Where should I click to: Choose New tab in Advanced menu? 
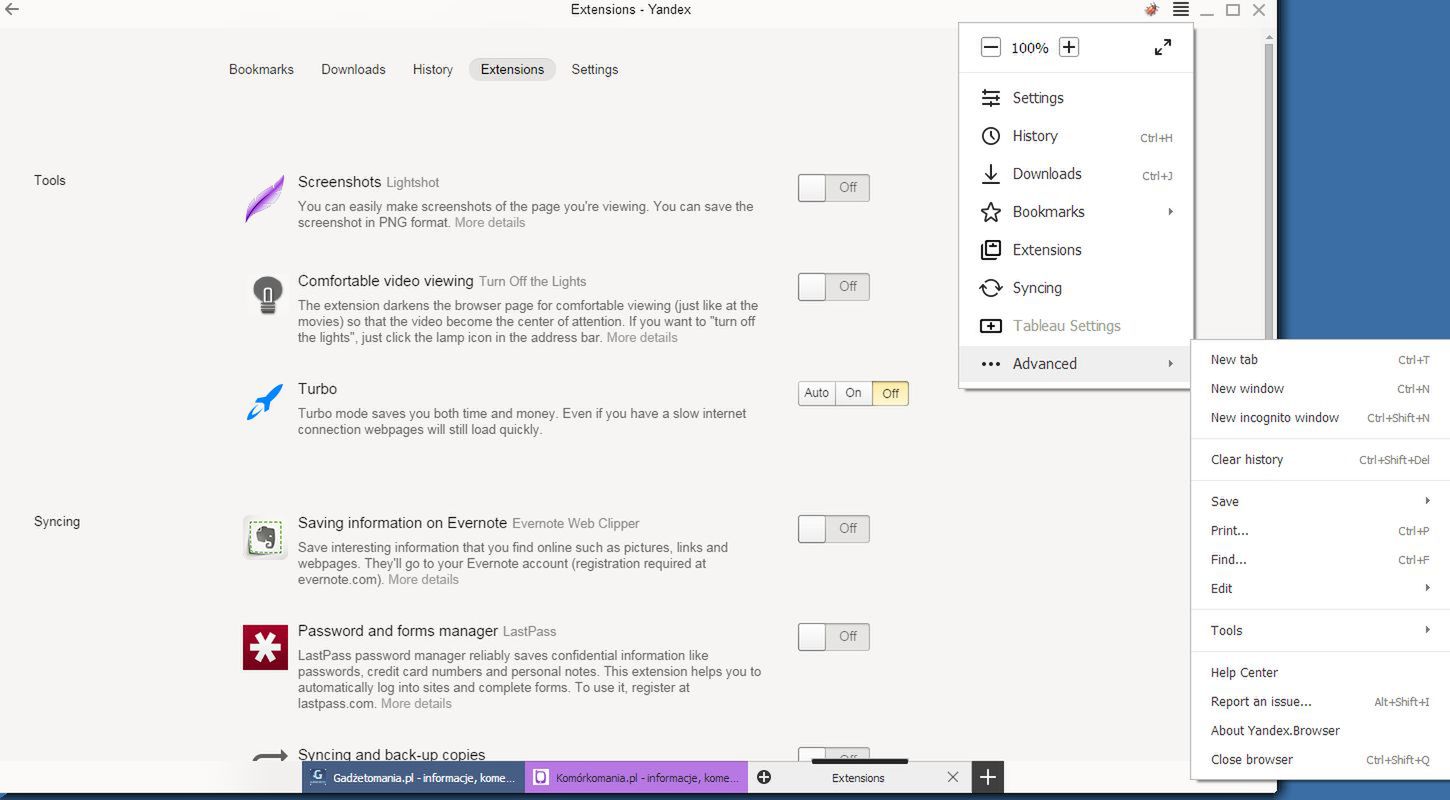pos(1319,359)
